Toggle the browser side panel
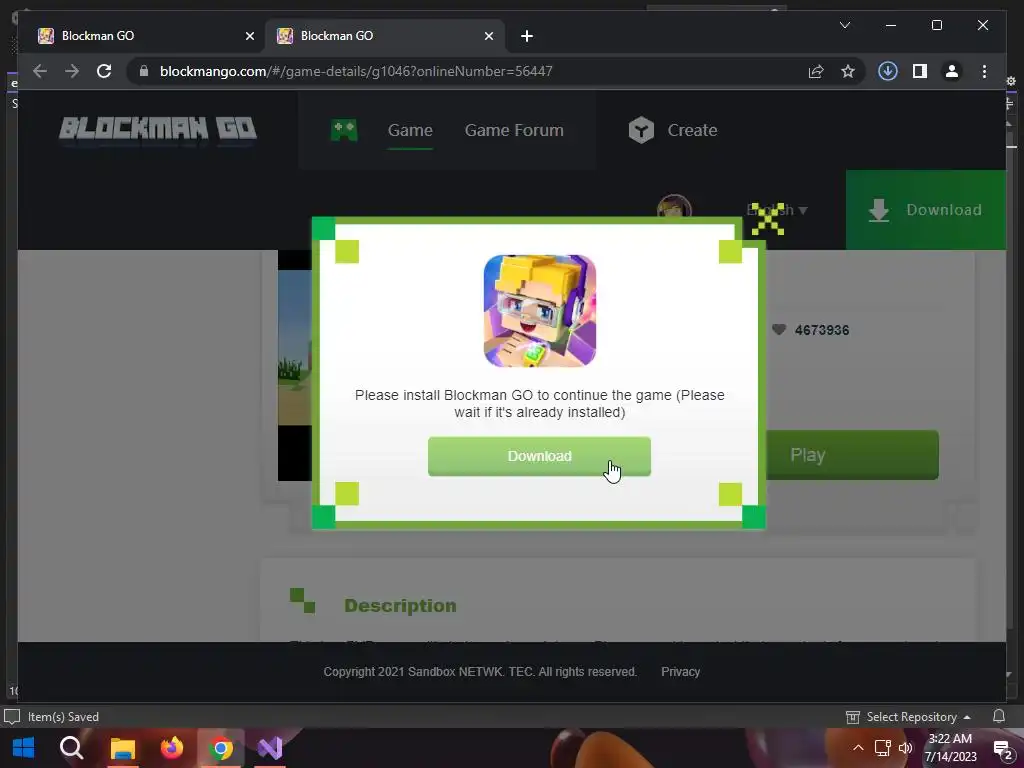The image size is (1024, 768). [x=920, y=71]
